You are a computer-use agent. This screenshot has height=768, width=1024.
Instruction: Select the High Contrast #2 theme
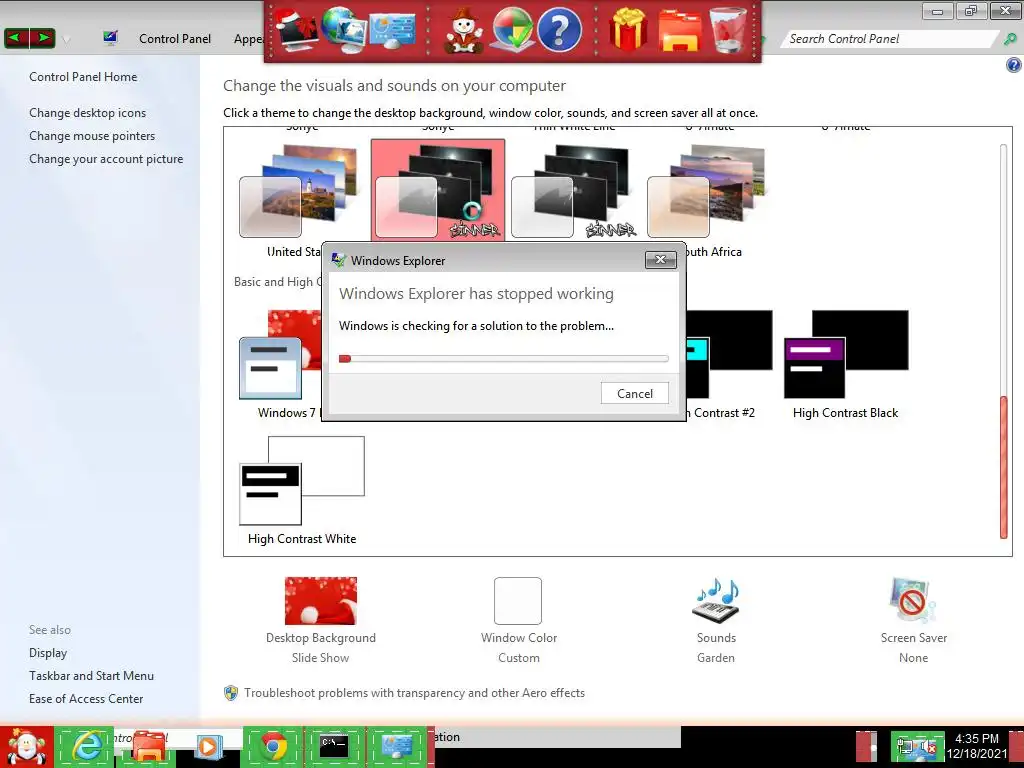pyautogui.click(x=730, y=364)
